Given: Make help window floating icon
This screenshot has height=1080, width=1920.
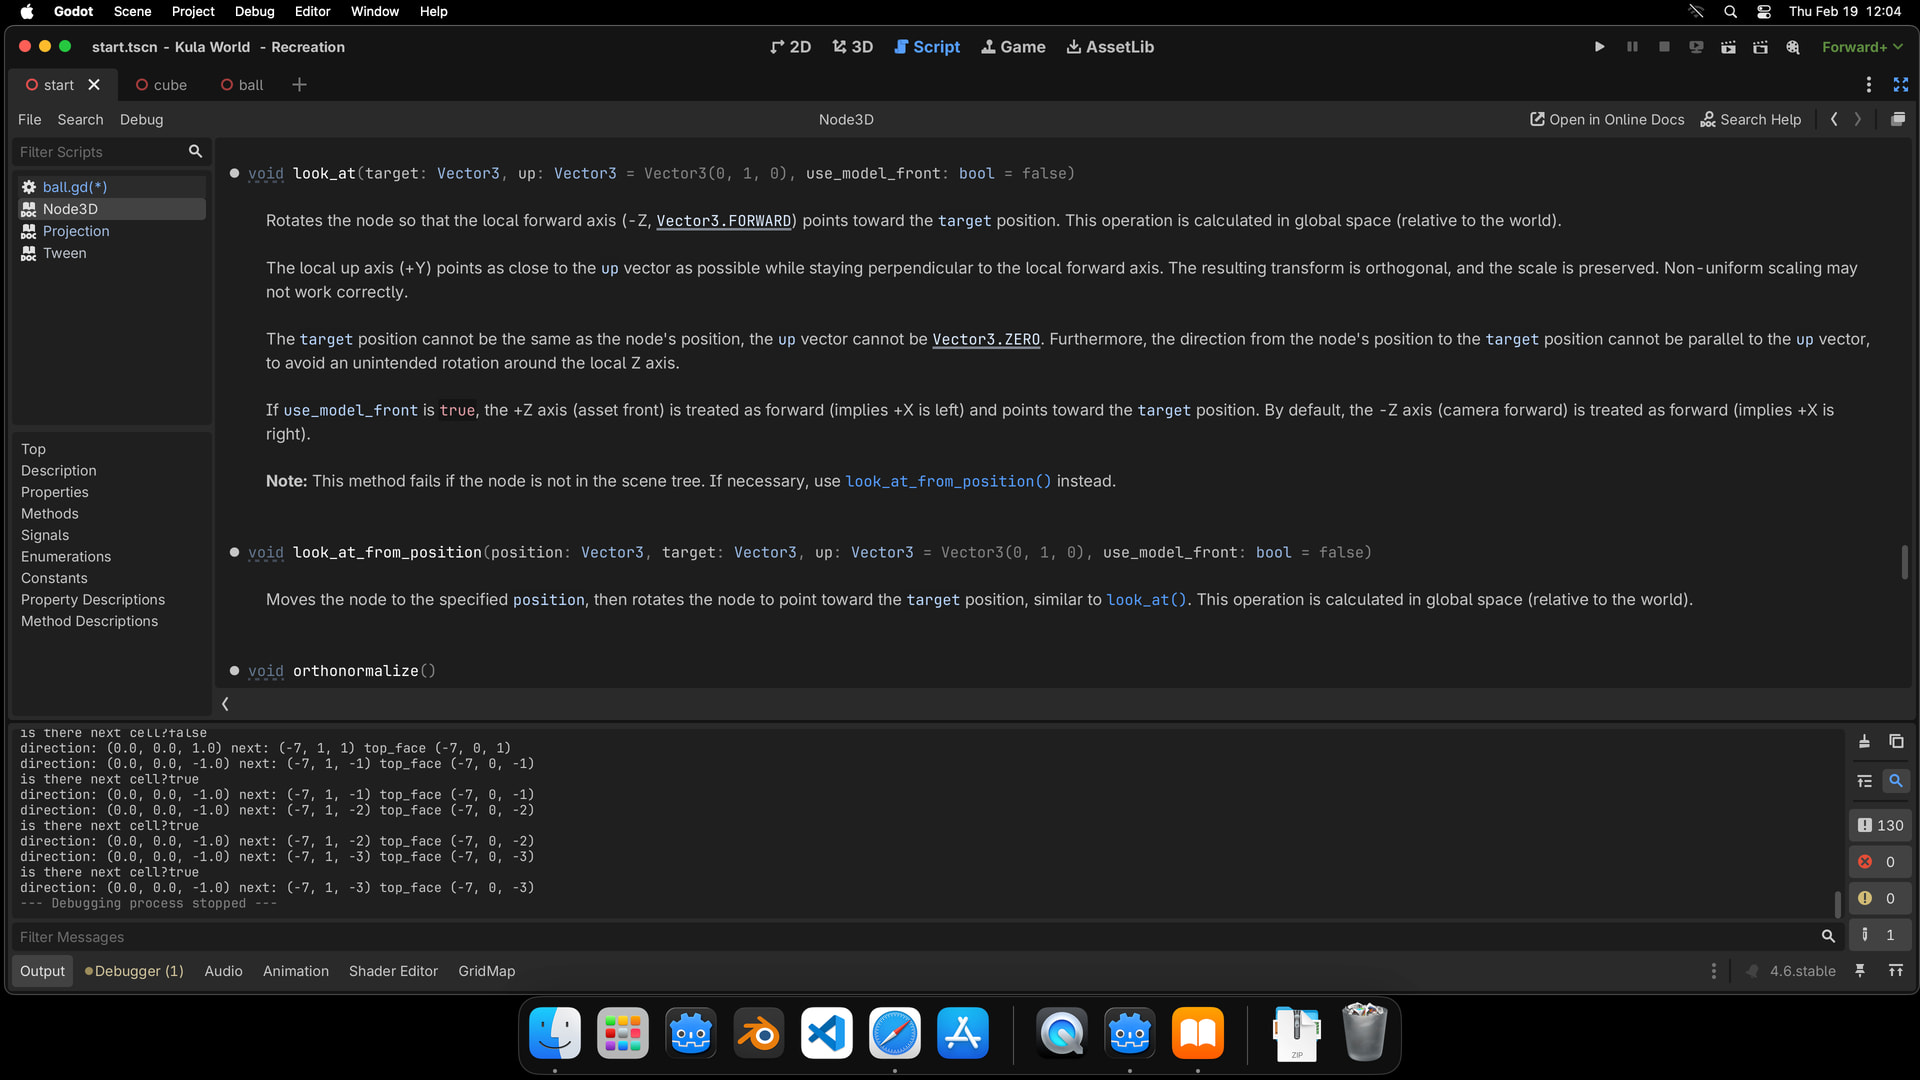Looking at the screenshot, I should (1898, 119).
